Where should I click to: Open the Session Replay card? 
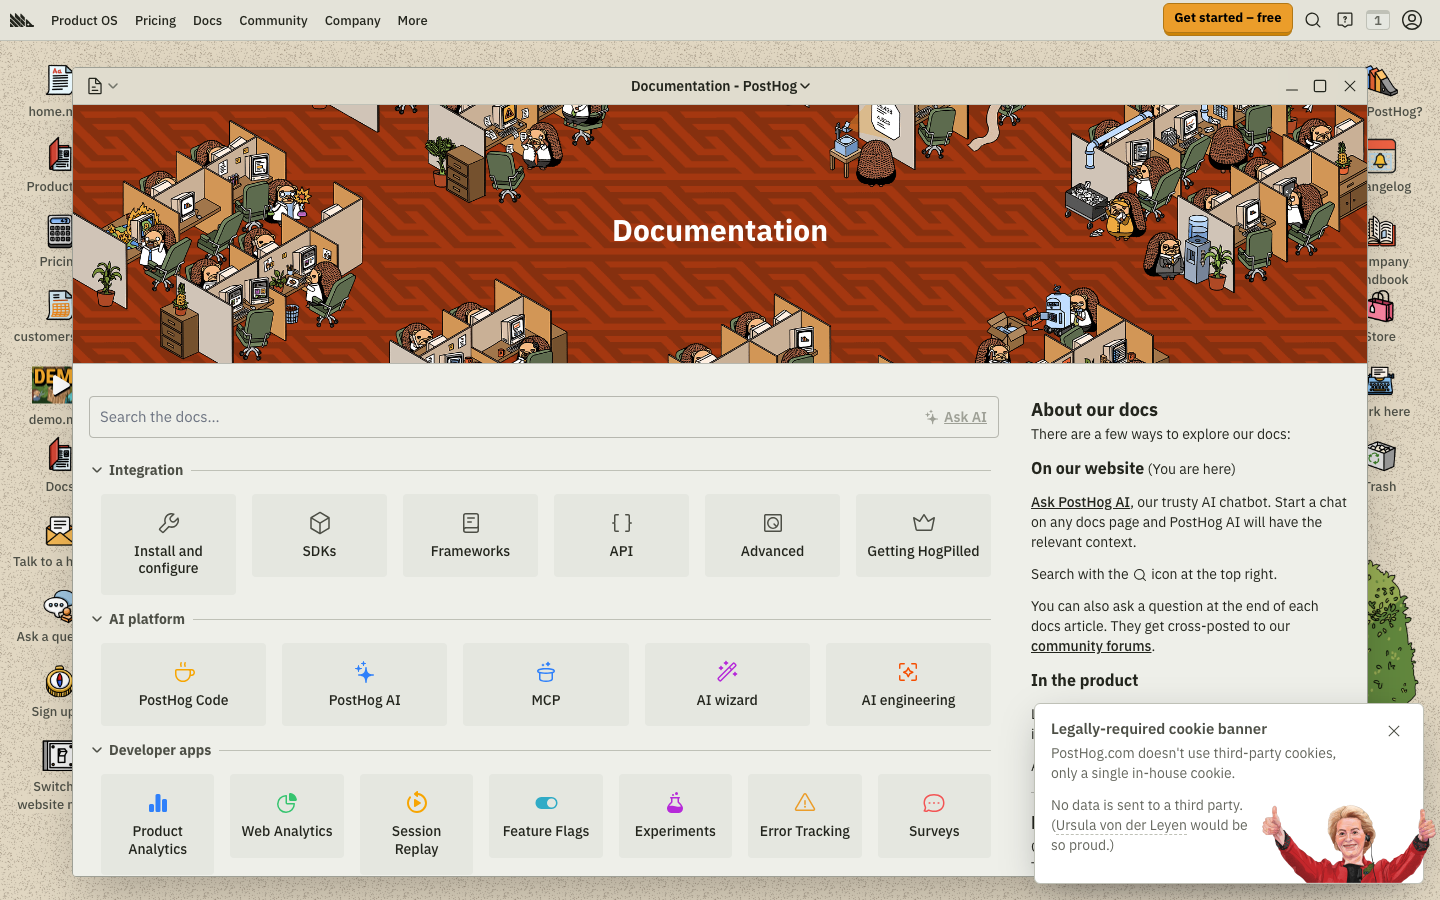(x=416, y=824)
